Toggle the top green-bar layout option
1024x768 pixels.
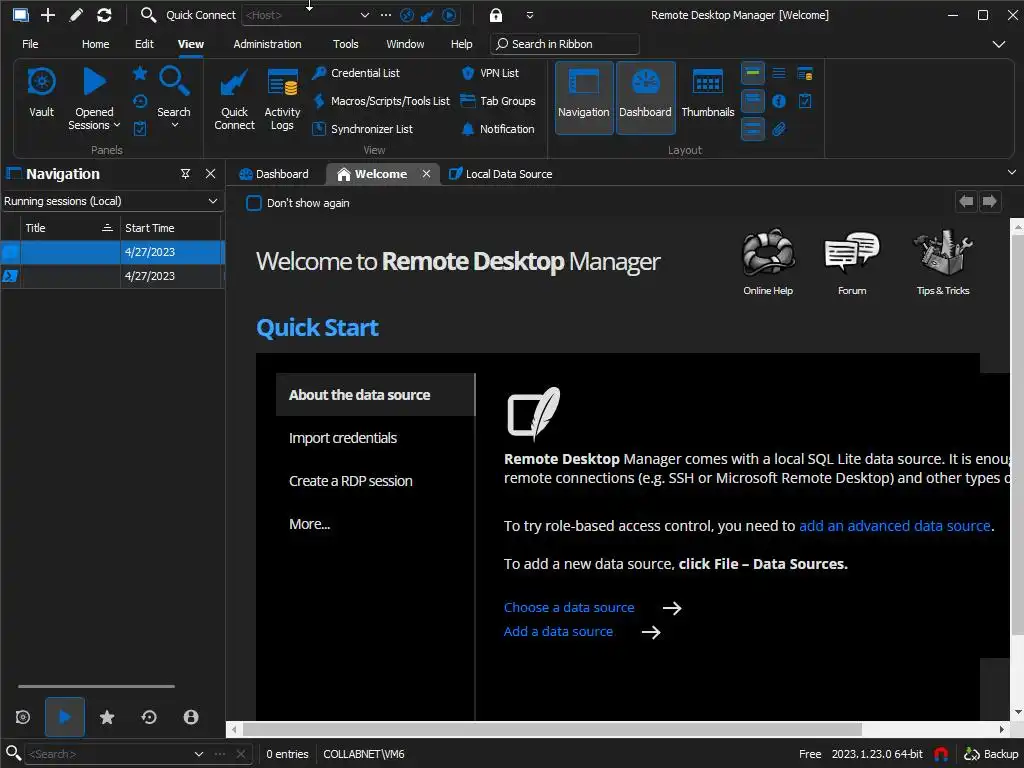[x=752, y=73]
